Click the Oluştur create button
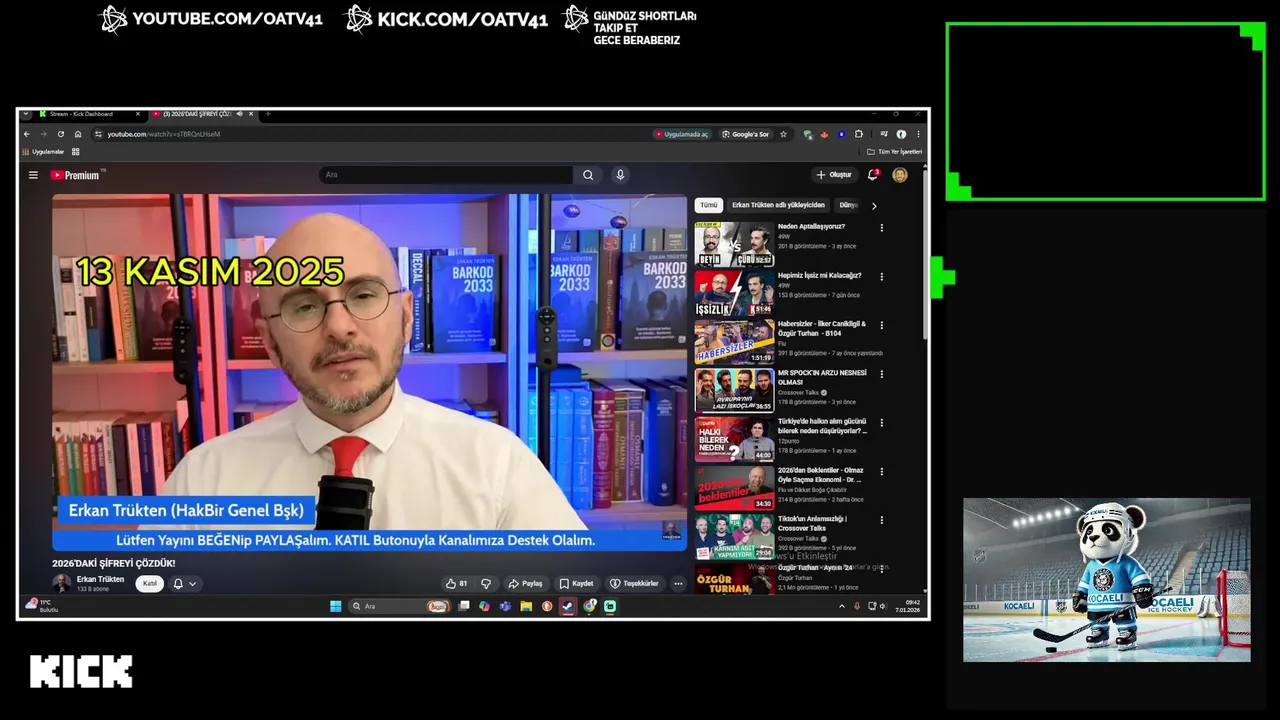This screenshot has width=1280, height=720. pos(833,175)
